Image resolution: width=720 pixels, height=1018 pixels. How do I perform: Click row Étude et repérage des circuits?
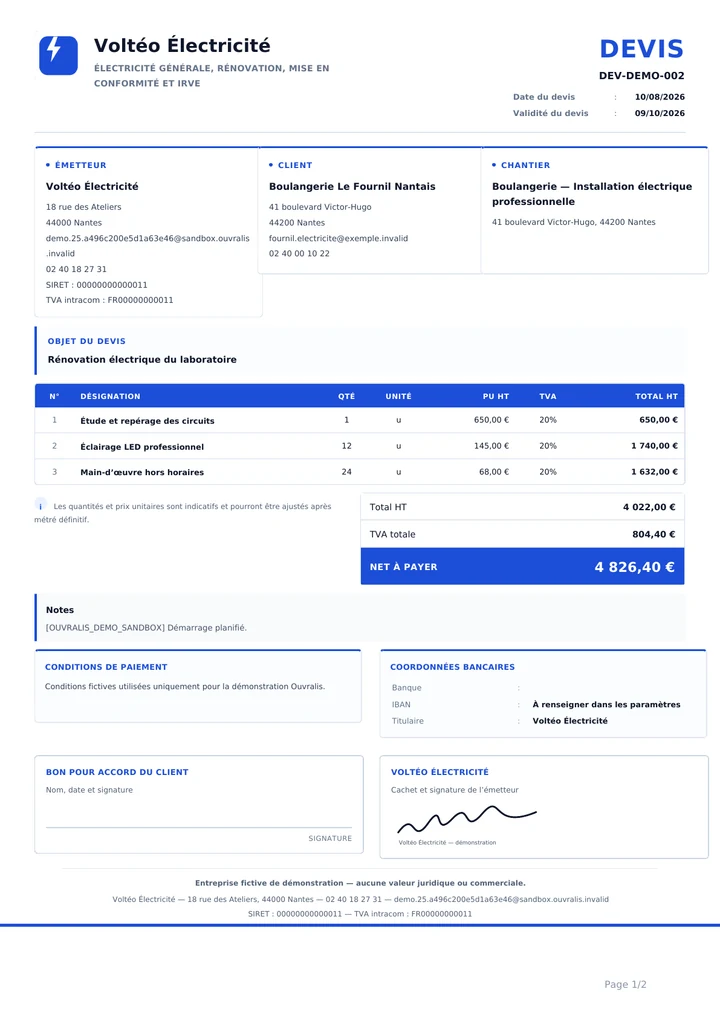(360, 420)
